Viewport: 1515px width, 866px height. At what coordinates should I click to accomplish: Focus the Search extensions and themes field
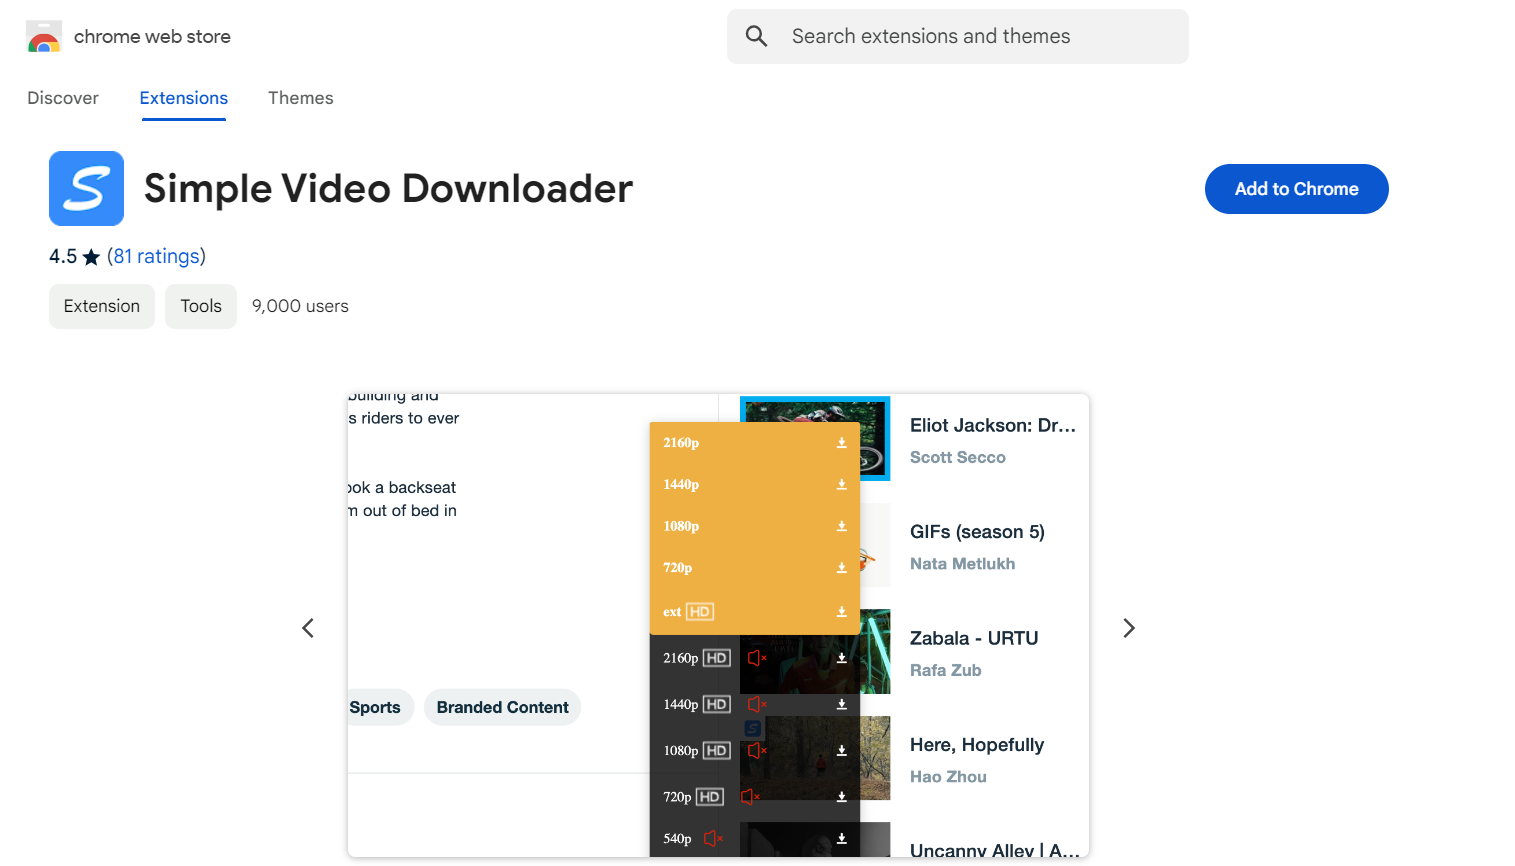pos(958,37)
